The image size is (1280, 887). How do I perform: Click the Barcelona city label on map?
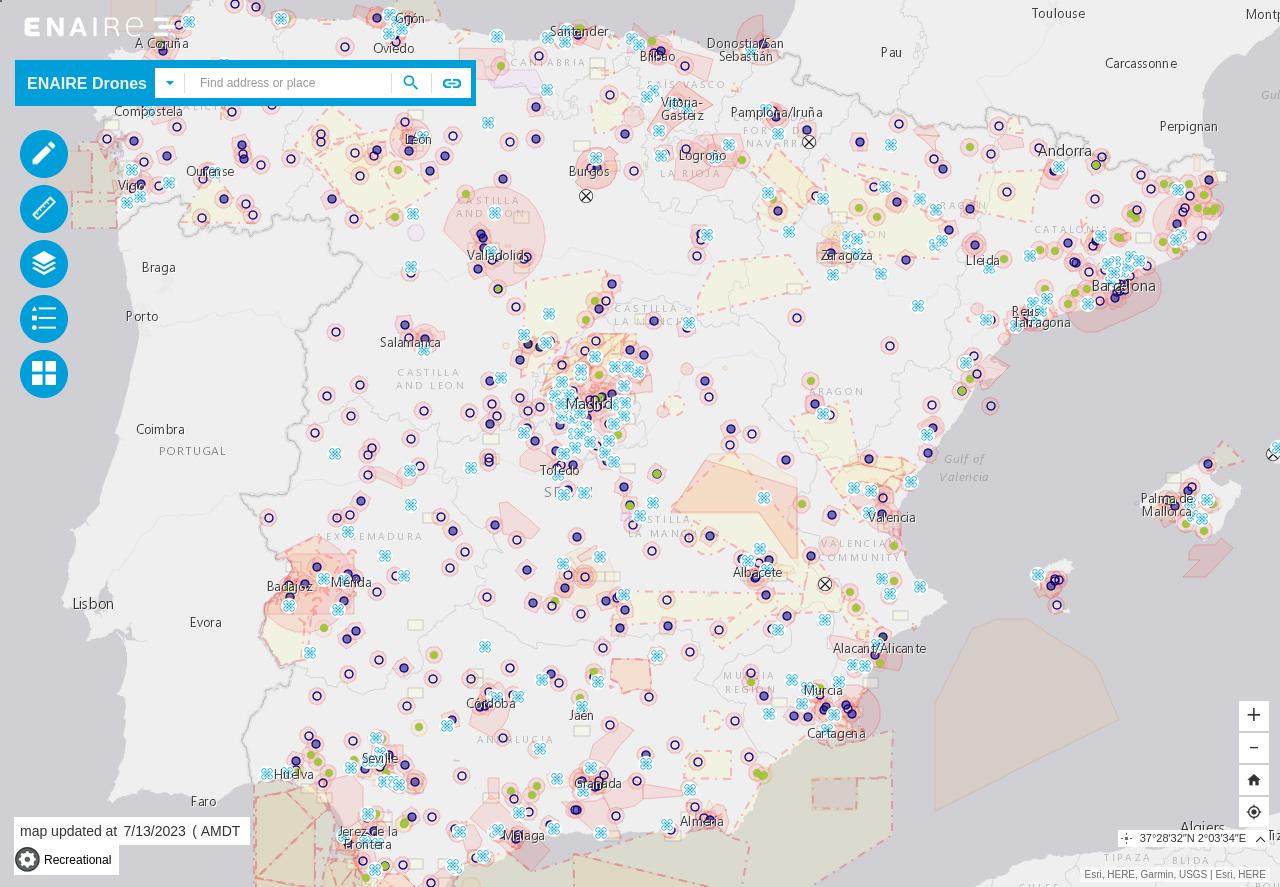pos(1124,286)
